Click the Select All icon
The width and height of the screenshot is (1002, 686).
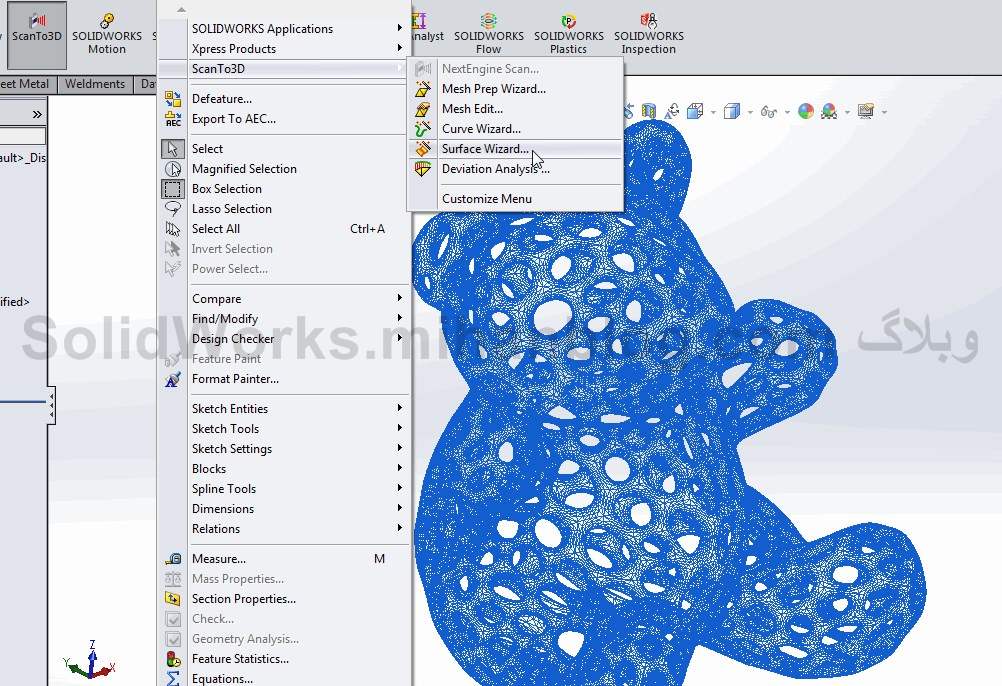tap(173, 229)
